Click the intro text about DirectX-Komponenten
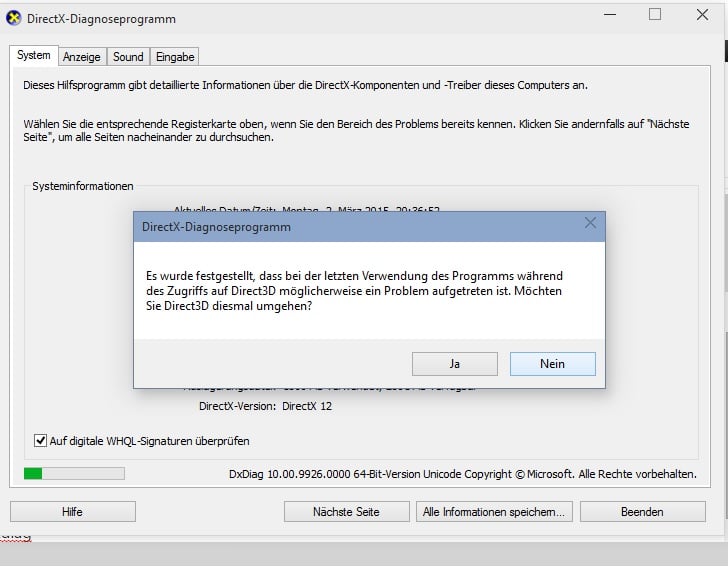 (x=305, y=85)
